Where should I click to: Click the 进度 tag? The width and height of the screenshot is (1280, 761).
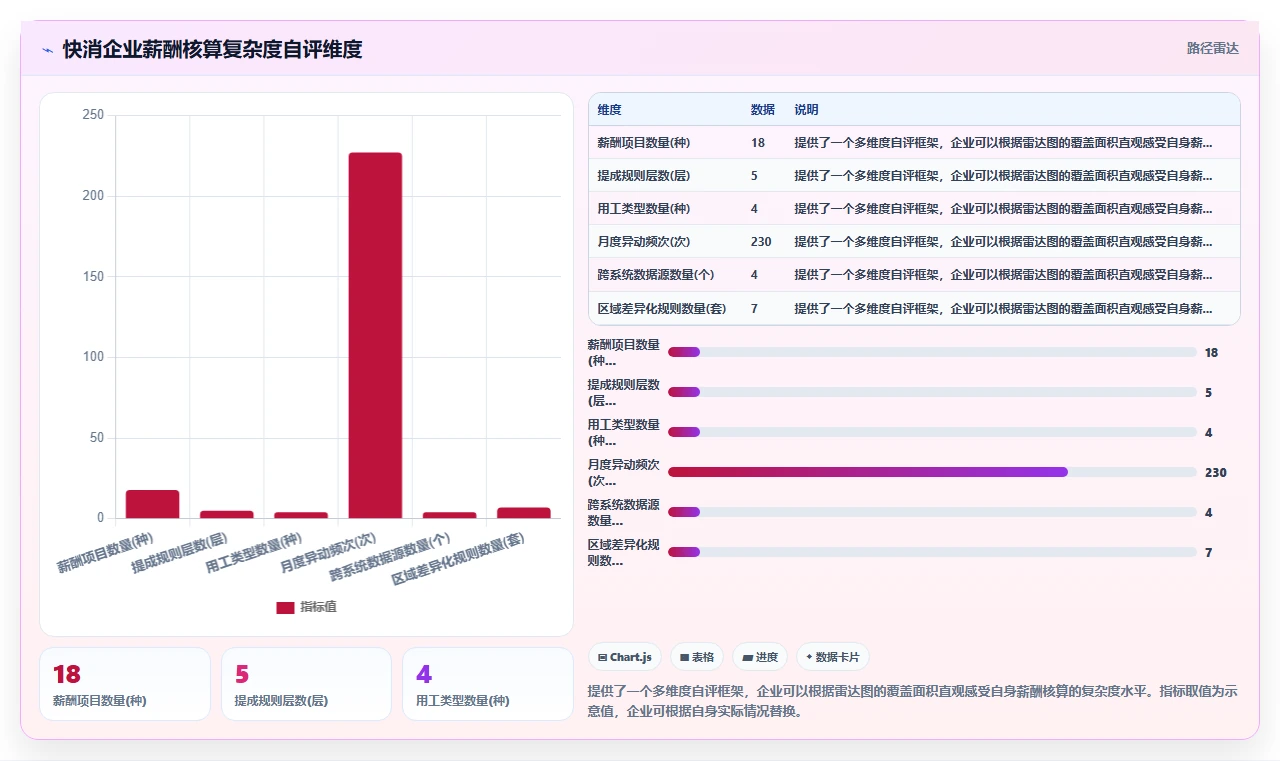click(760, 657)
